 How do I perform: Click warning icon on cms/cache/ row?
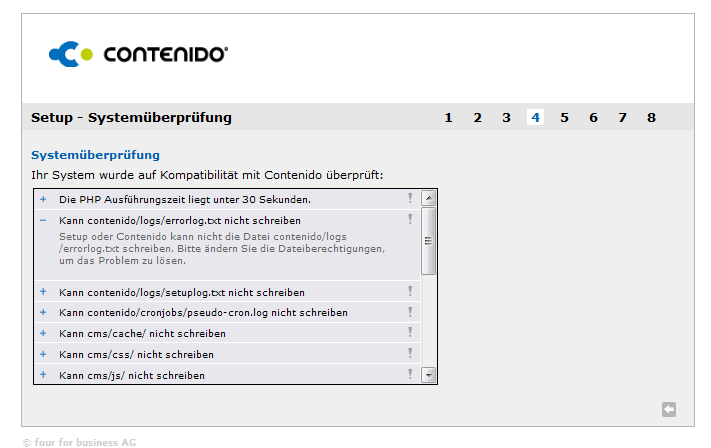pyautogui.click(x=410, y=332)
